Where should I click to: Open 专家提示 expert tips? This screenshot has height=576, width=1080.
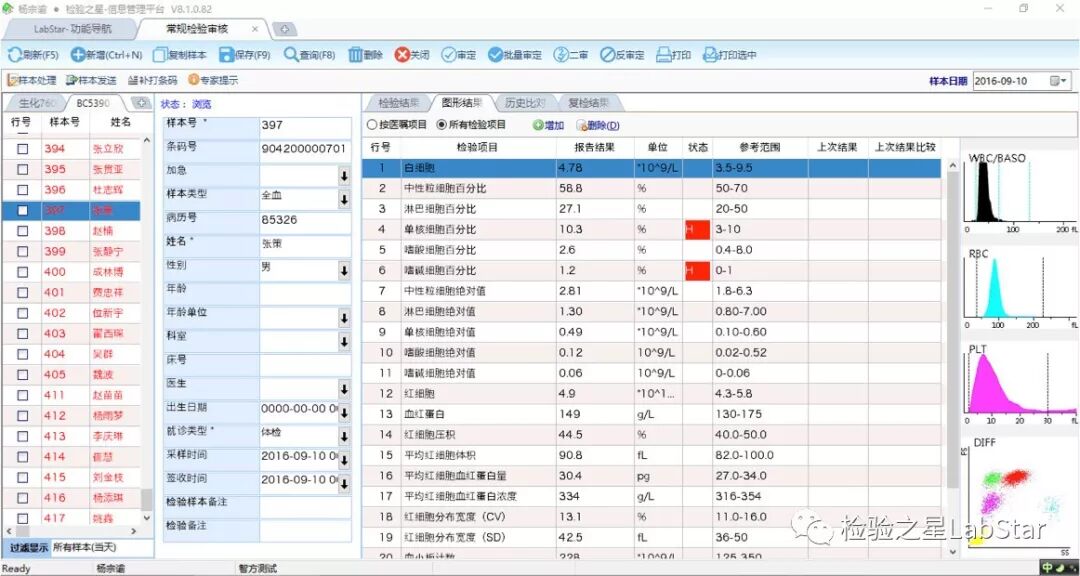(x=213, y=81)
